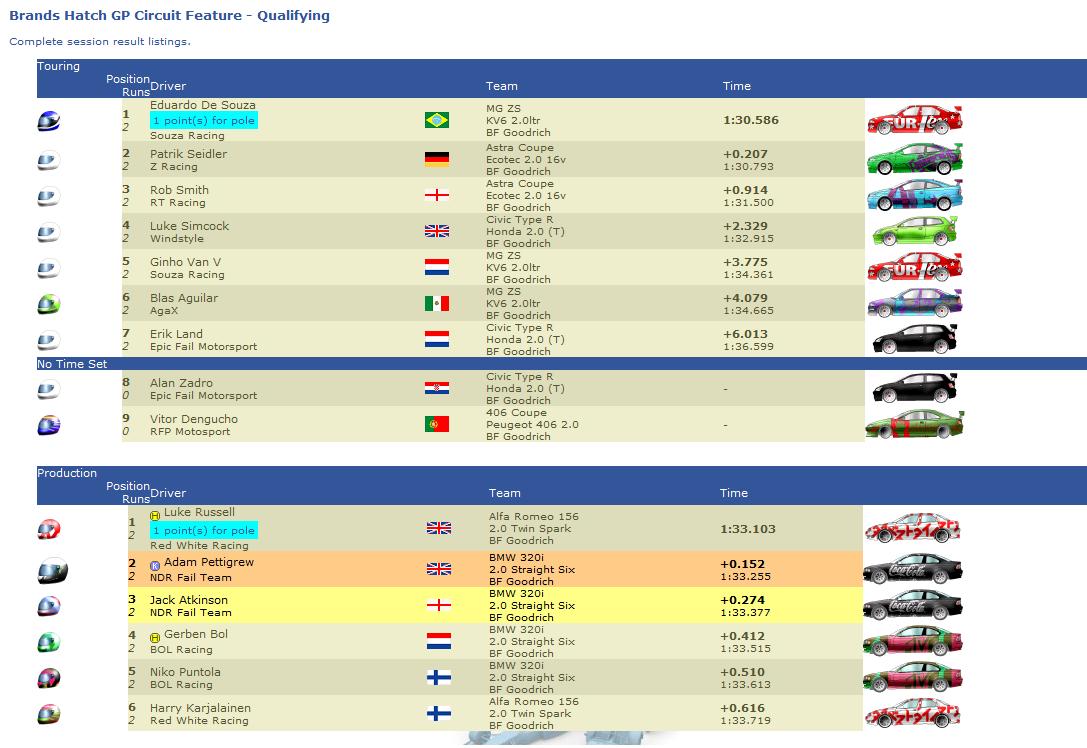Open driver Harry Karjalainen's profile
Screen dimensions: 1087x748
pos(200,708)
